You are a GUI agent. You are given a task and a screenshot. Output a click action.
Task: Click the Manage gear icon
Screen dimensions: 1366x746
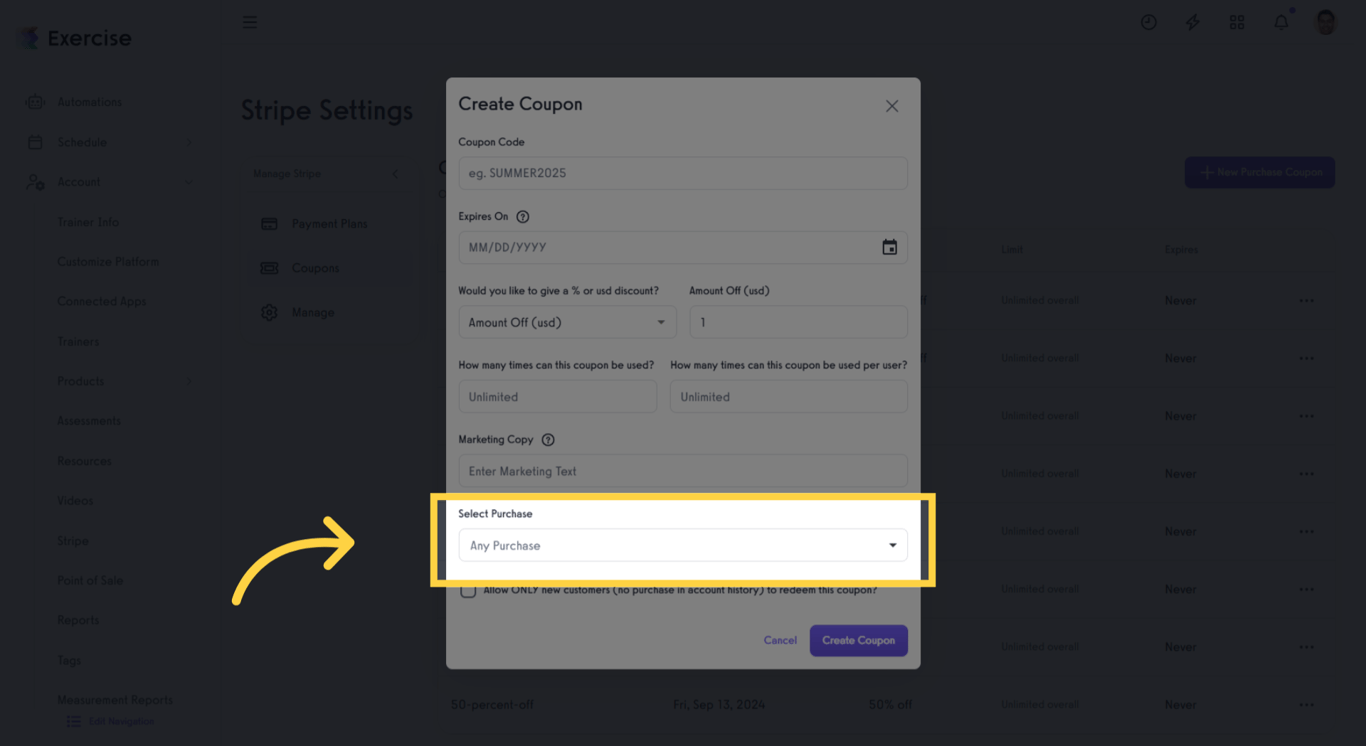pos(269,312)
